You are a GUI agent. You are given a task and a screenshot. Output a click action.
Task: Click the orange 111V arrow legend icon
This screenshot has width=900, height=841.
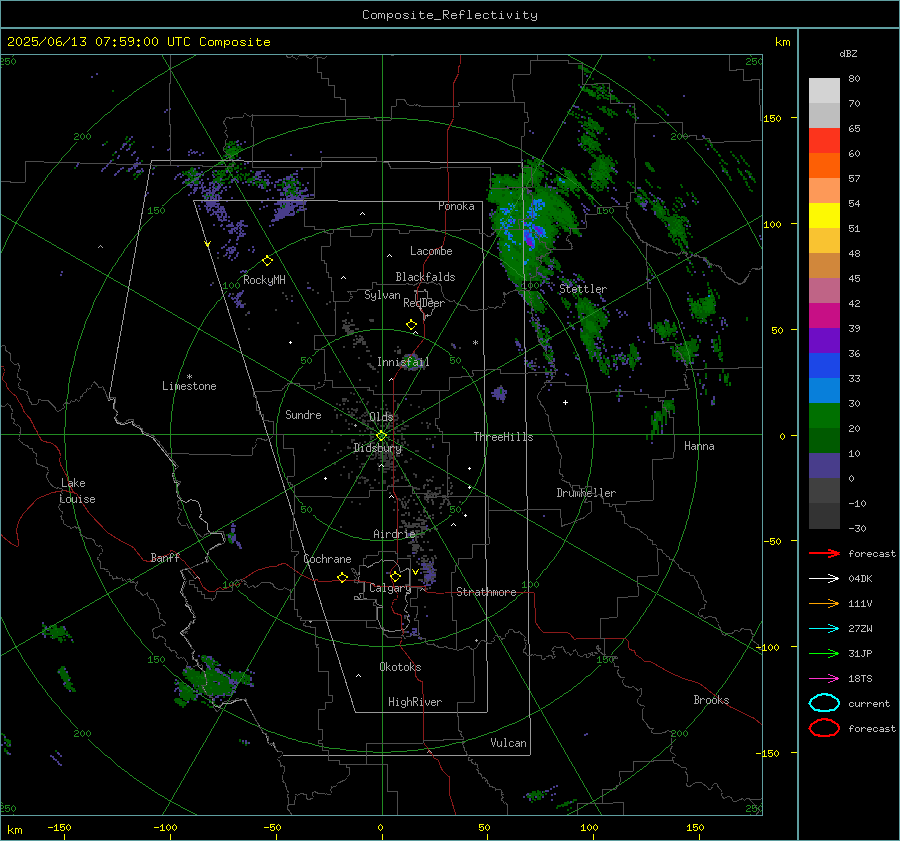tap(824, 603)
